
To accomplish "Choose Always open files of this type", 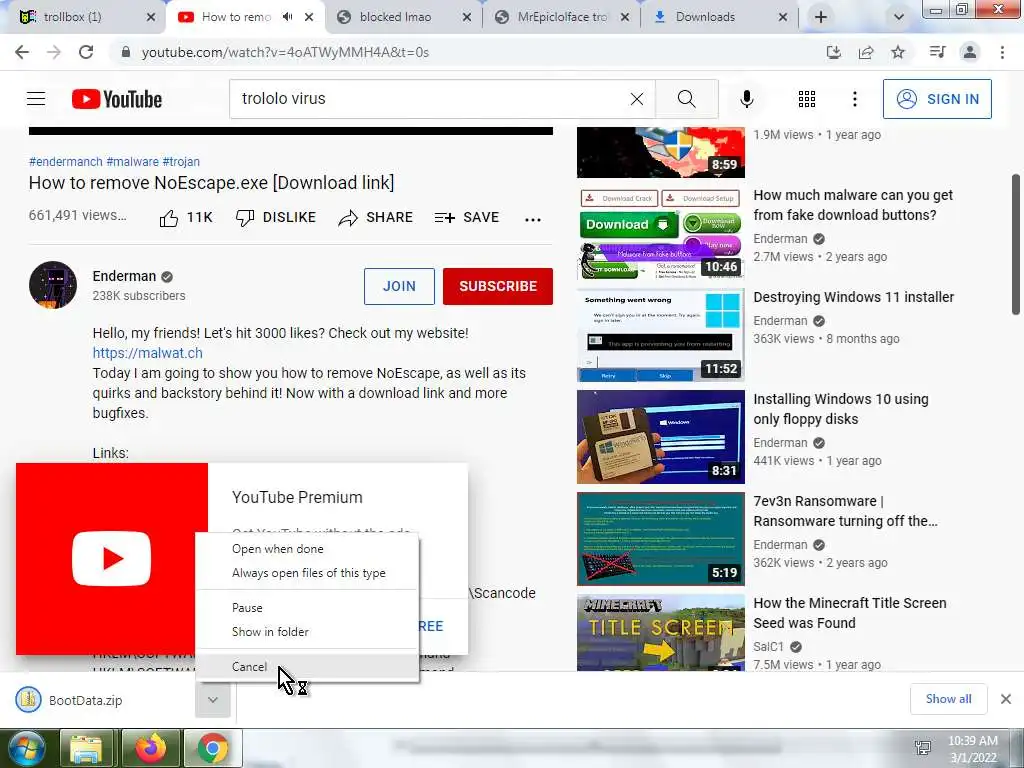I will tap(307, 573).
